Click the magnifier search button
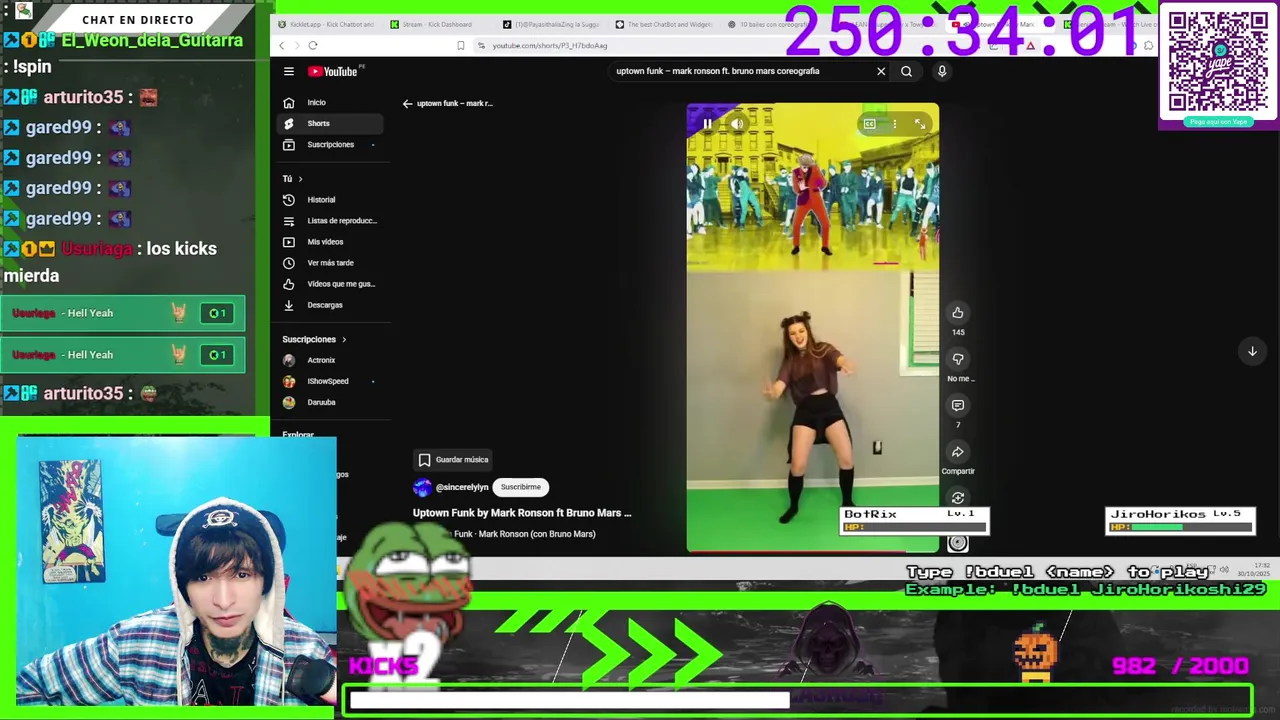 pyautogui.click(x=906, y=71)
